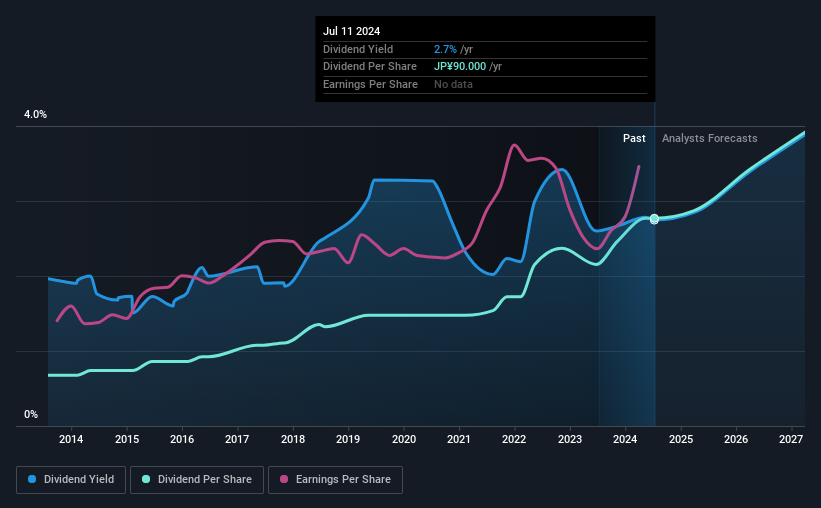Click the 2025 x-axis label
821x508 pixels.
click(681, 439)
